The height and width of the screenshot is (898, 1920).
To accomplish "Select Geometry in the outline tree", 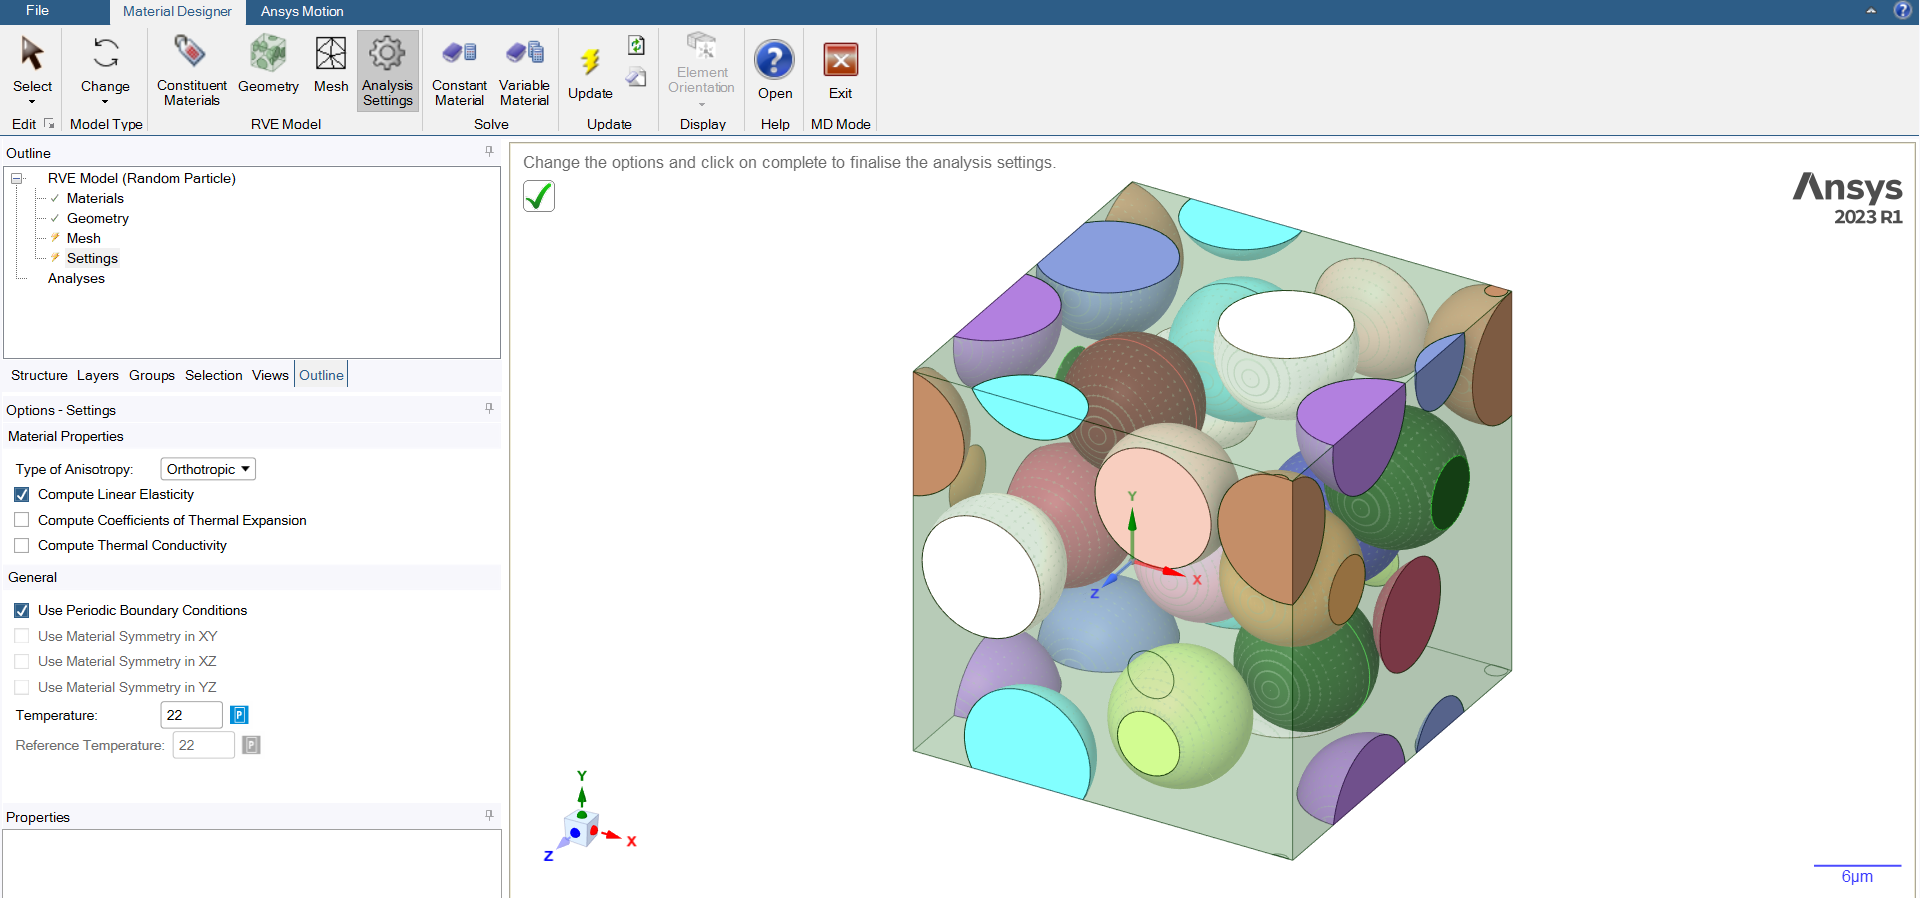I will pyautogui.click(x=98, y=219).
